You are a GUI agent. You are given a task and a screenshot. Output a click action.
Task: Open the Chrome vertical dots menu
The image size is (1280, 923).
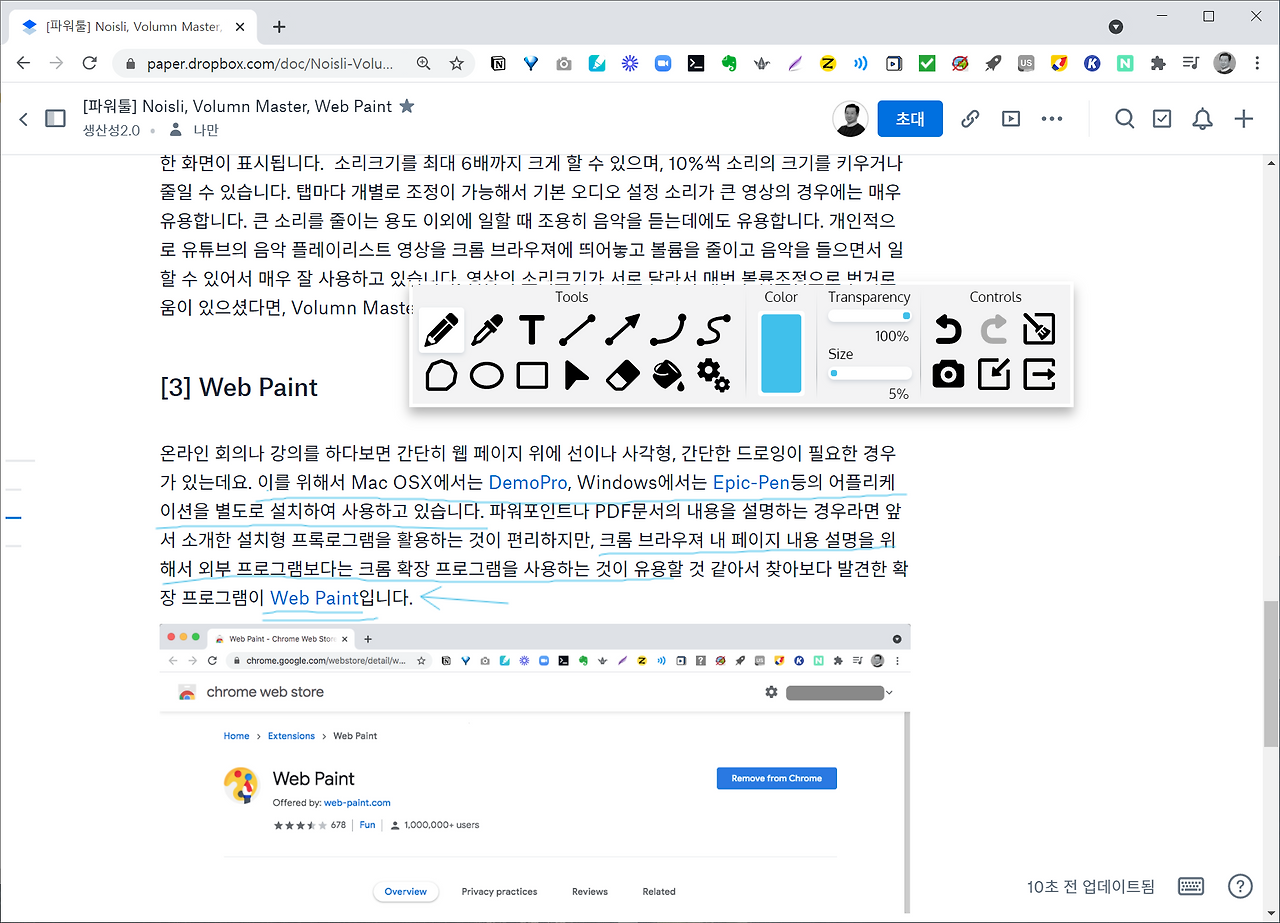[x=1257, y=63]
